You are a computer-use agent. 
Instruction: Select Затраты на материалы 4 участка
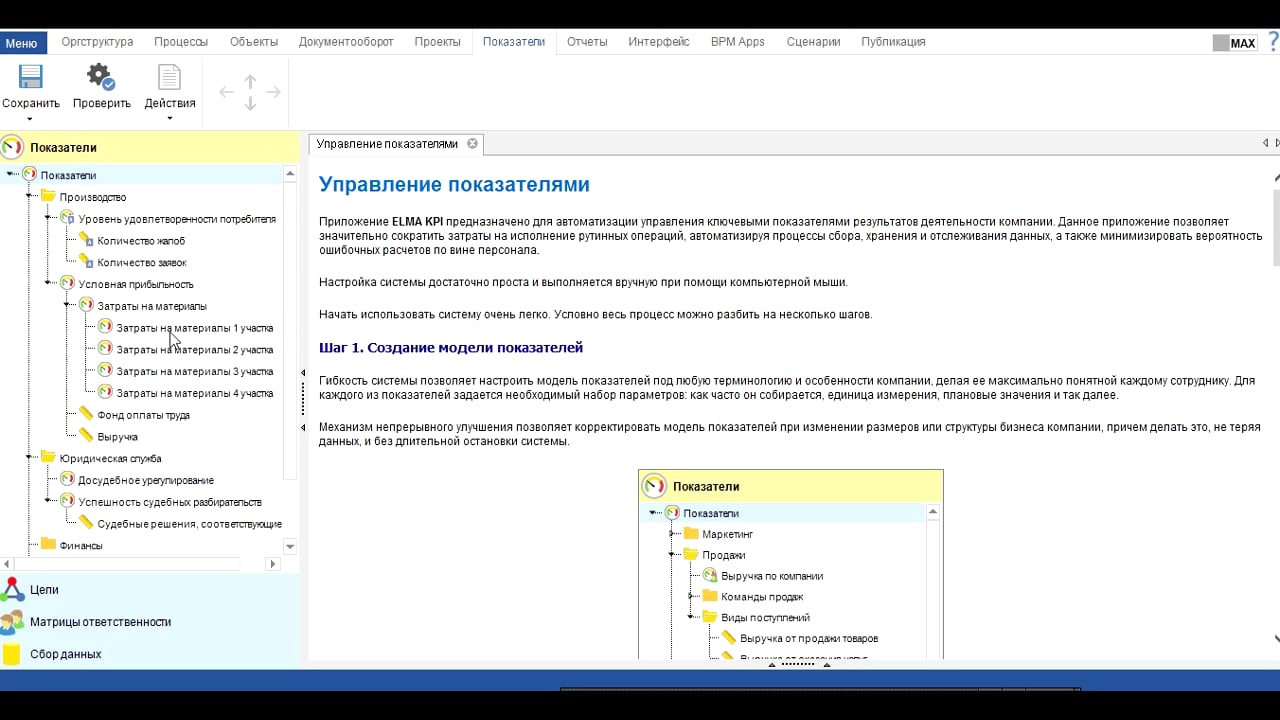point(194,393)
